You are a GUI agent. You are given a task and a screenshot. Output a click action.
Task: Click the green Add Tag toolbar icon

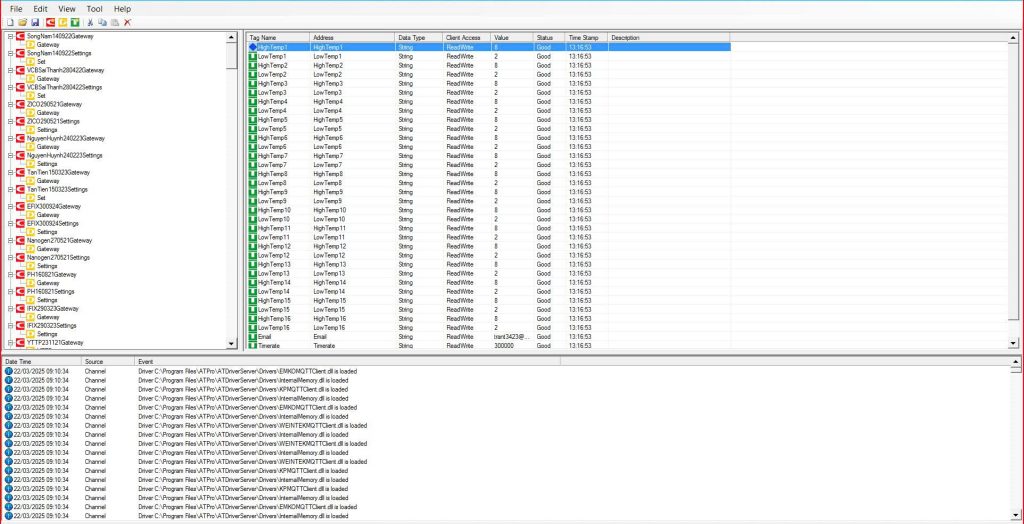coord(75,22)
